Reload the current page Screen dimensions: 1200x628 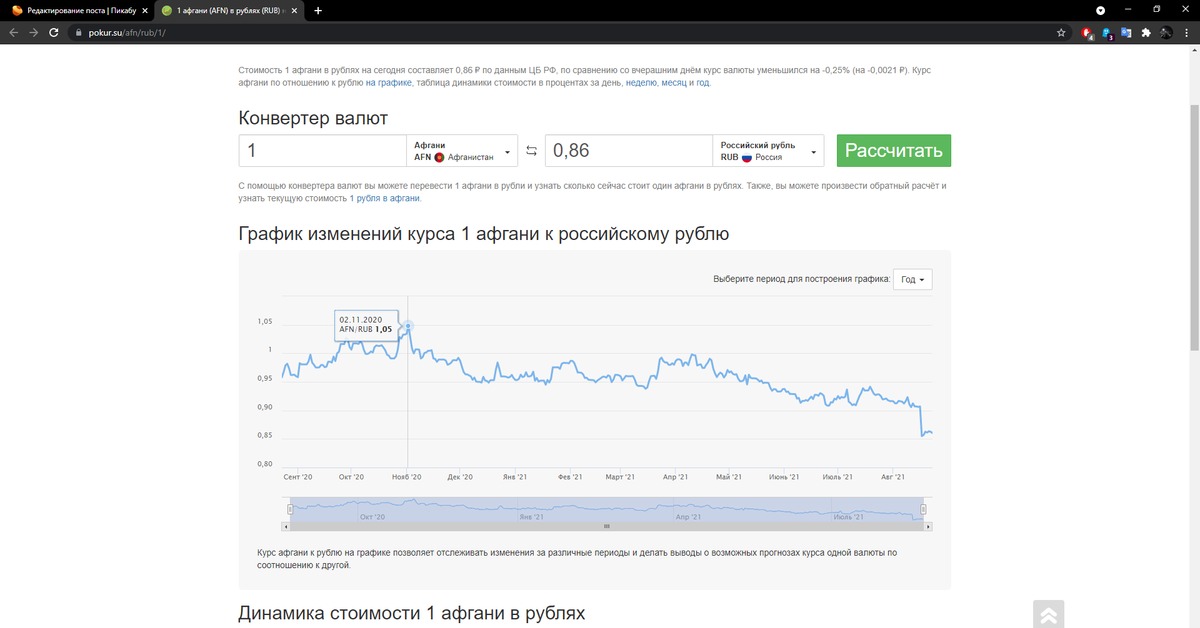[x=53, y=32]
